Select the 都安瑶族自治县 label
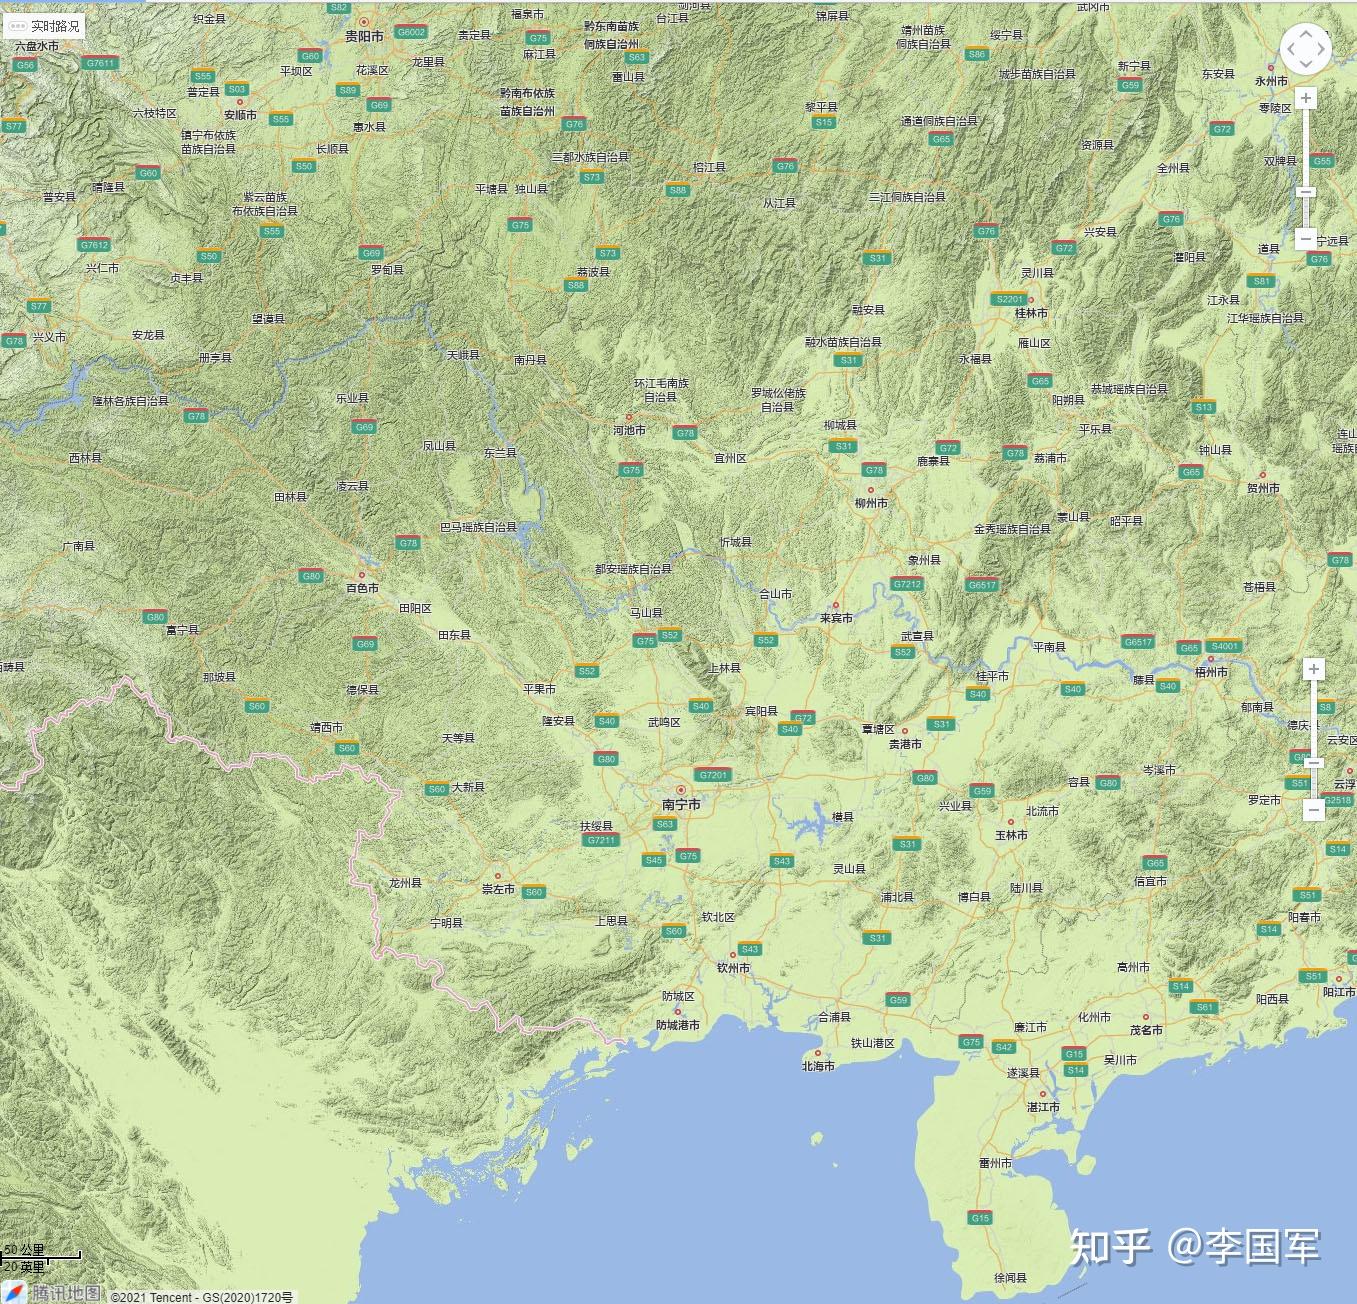 [633, 569]
